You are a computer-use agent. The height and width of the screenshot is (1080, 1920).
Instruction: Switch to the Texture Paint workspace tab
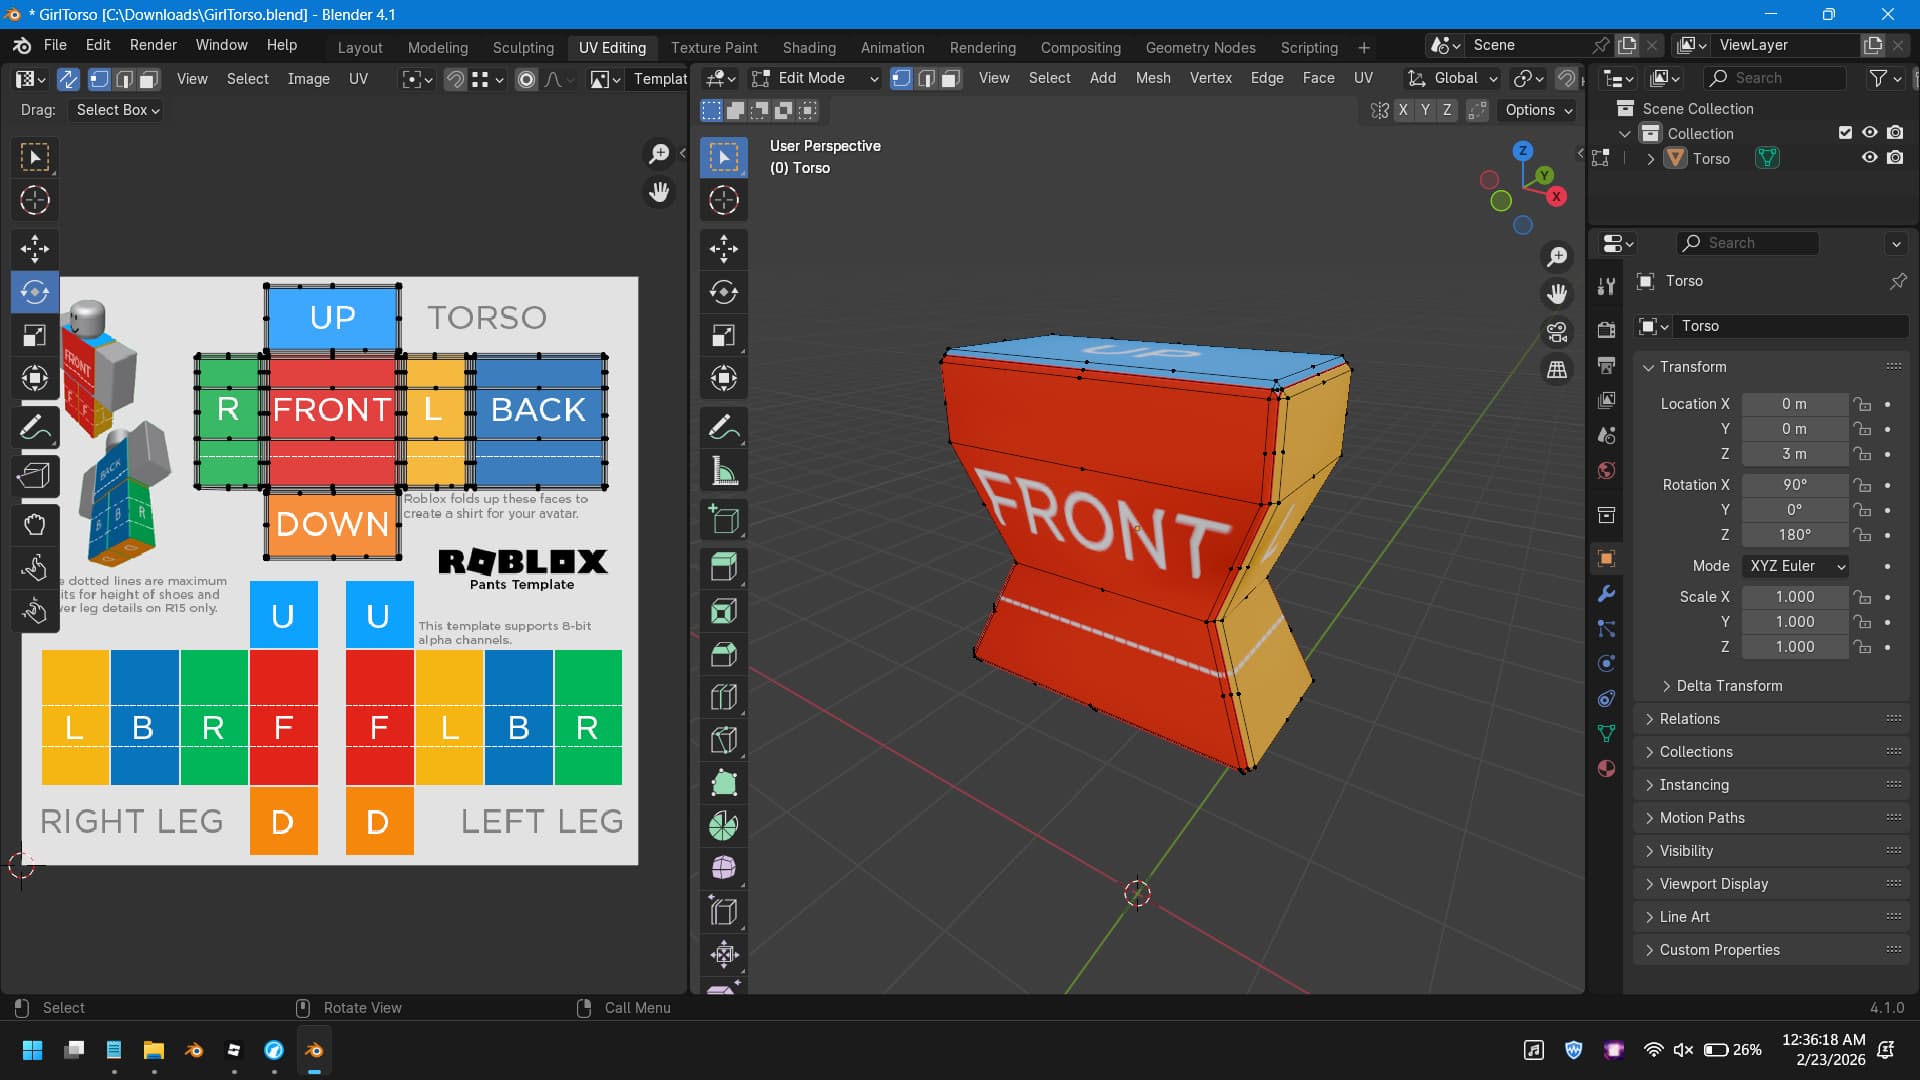pyautogui.click(x=713, y=47)
